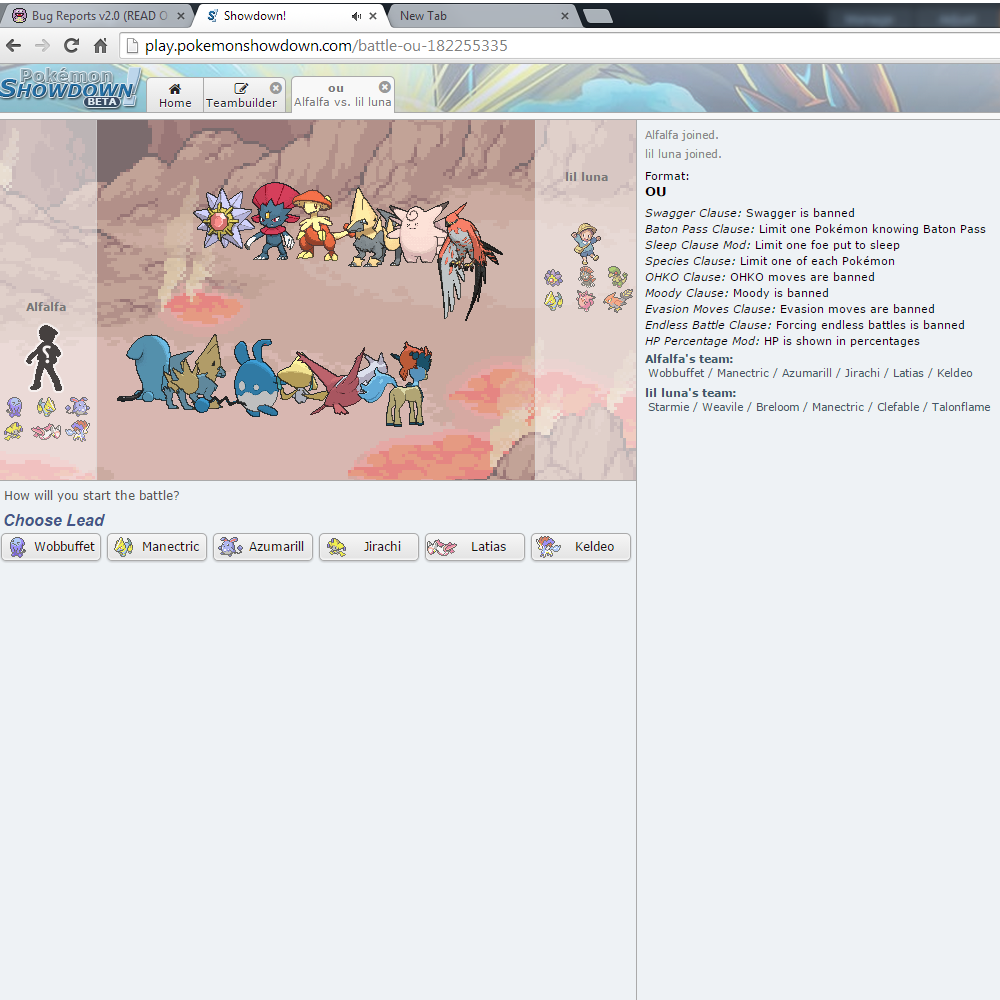This screenshot has width=1000, height=1000.
Task: Choose Azumarill as lead
Action: 263,547
